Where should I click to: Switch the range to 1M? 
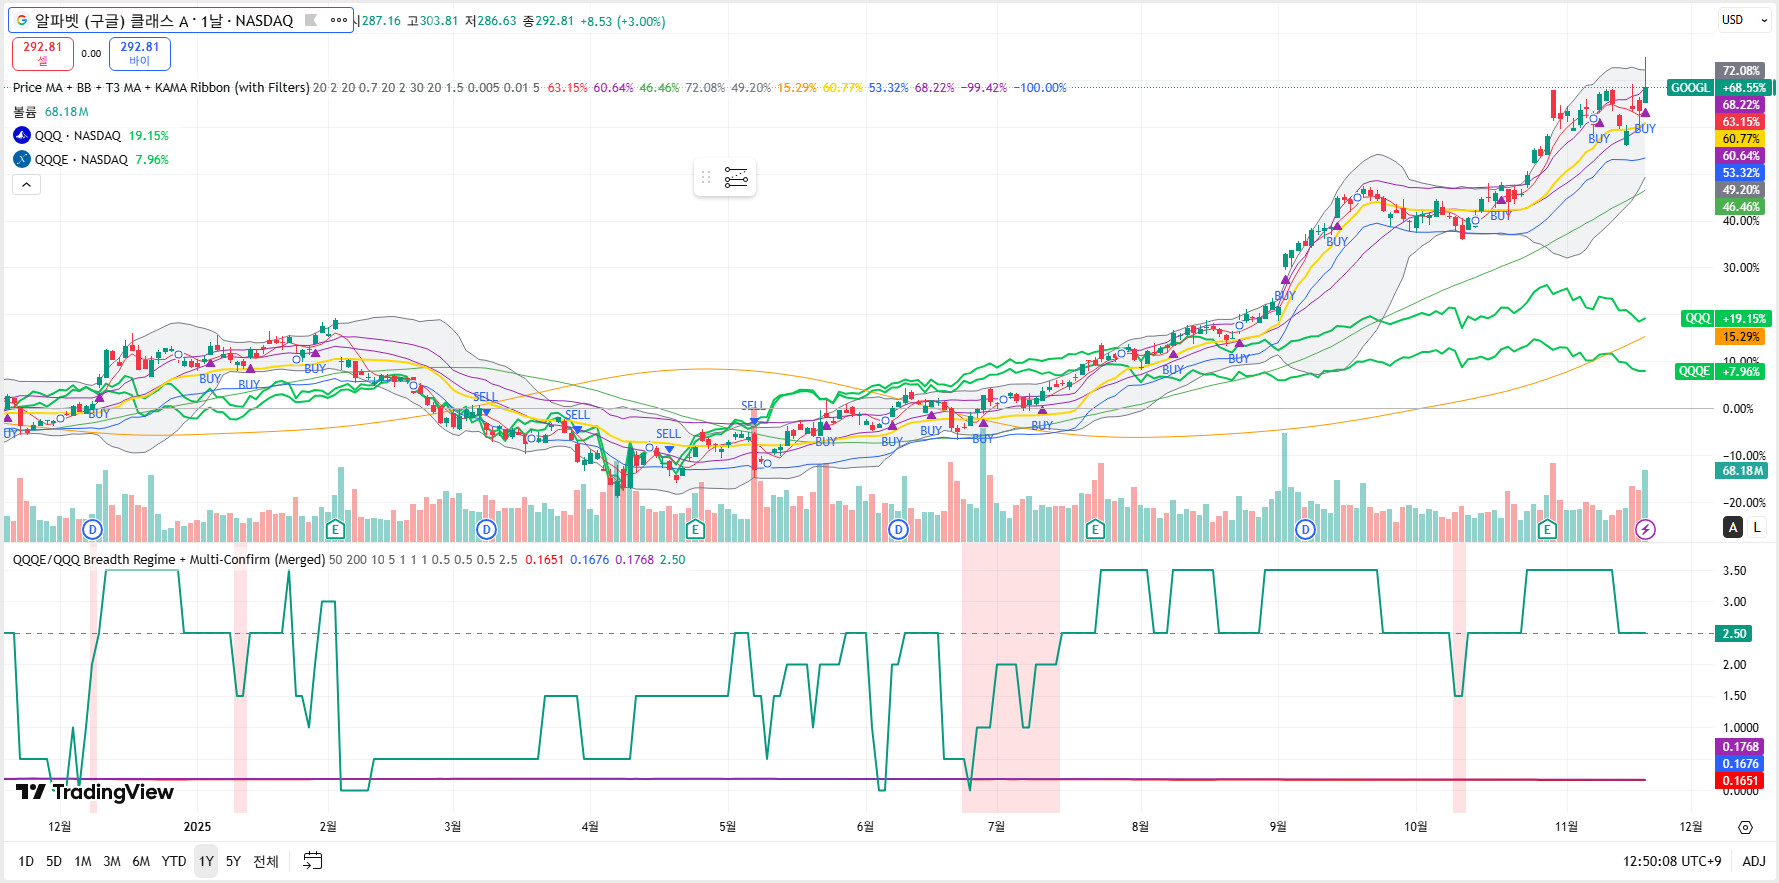[83, 861]
